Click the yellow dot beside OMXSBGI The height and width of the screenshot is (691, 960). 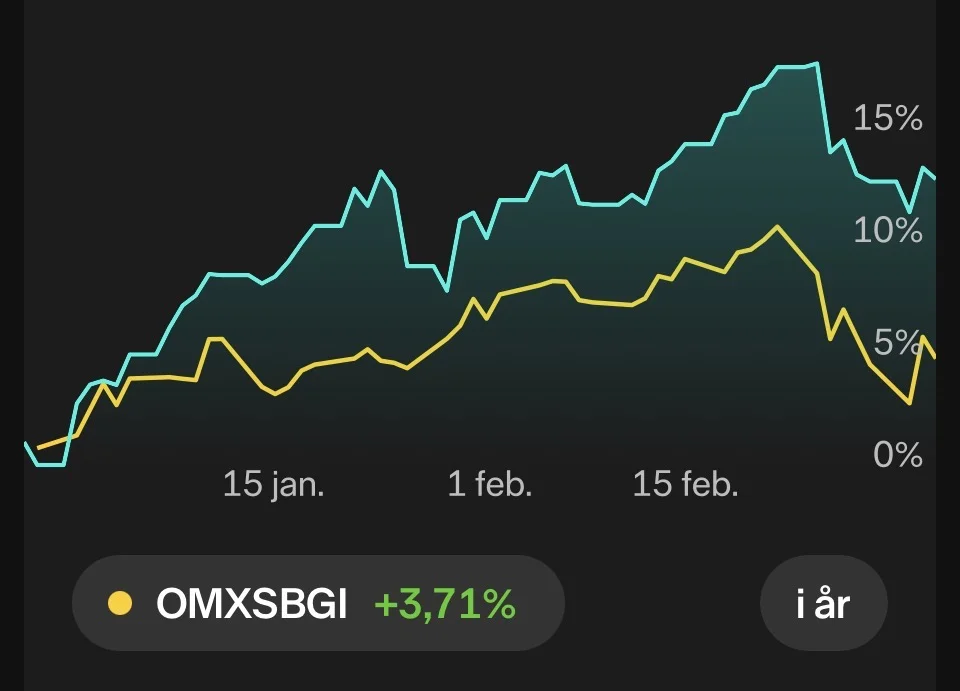click(x=120, y=604)
